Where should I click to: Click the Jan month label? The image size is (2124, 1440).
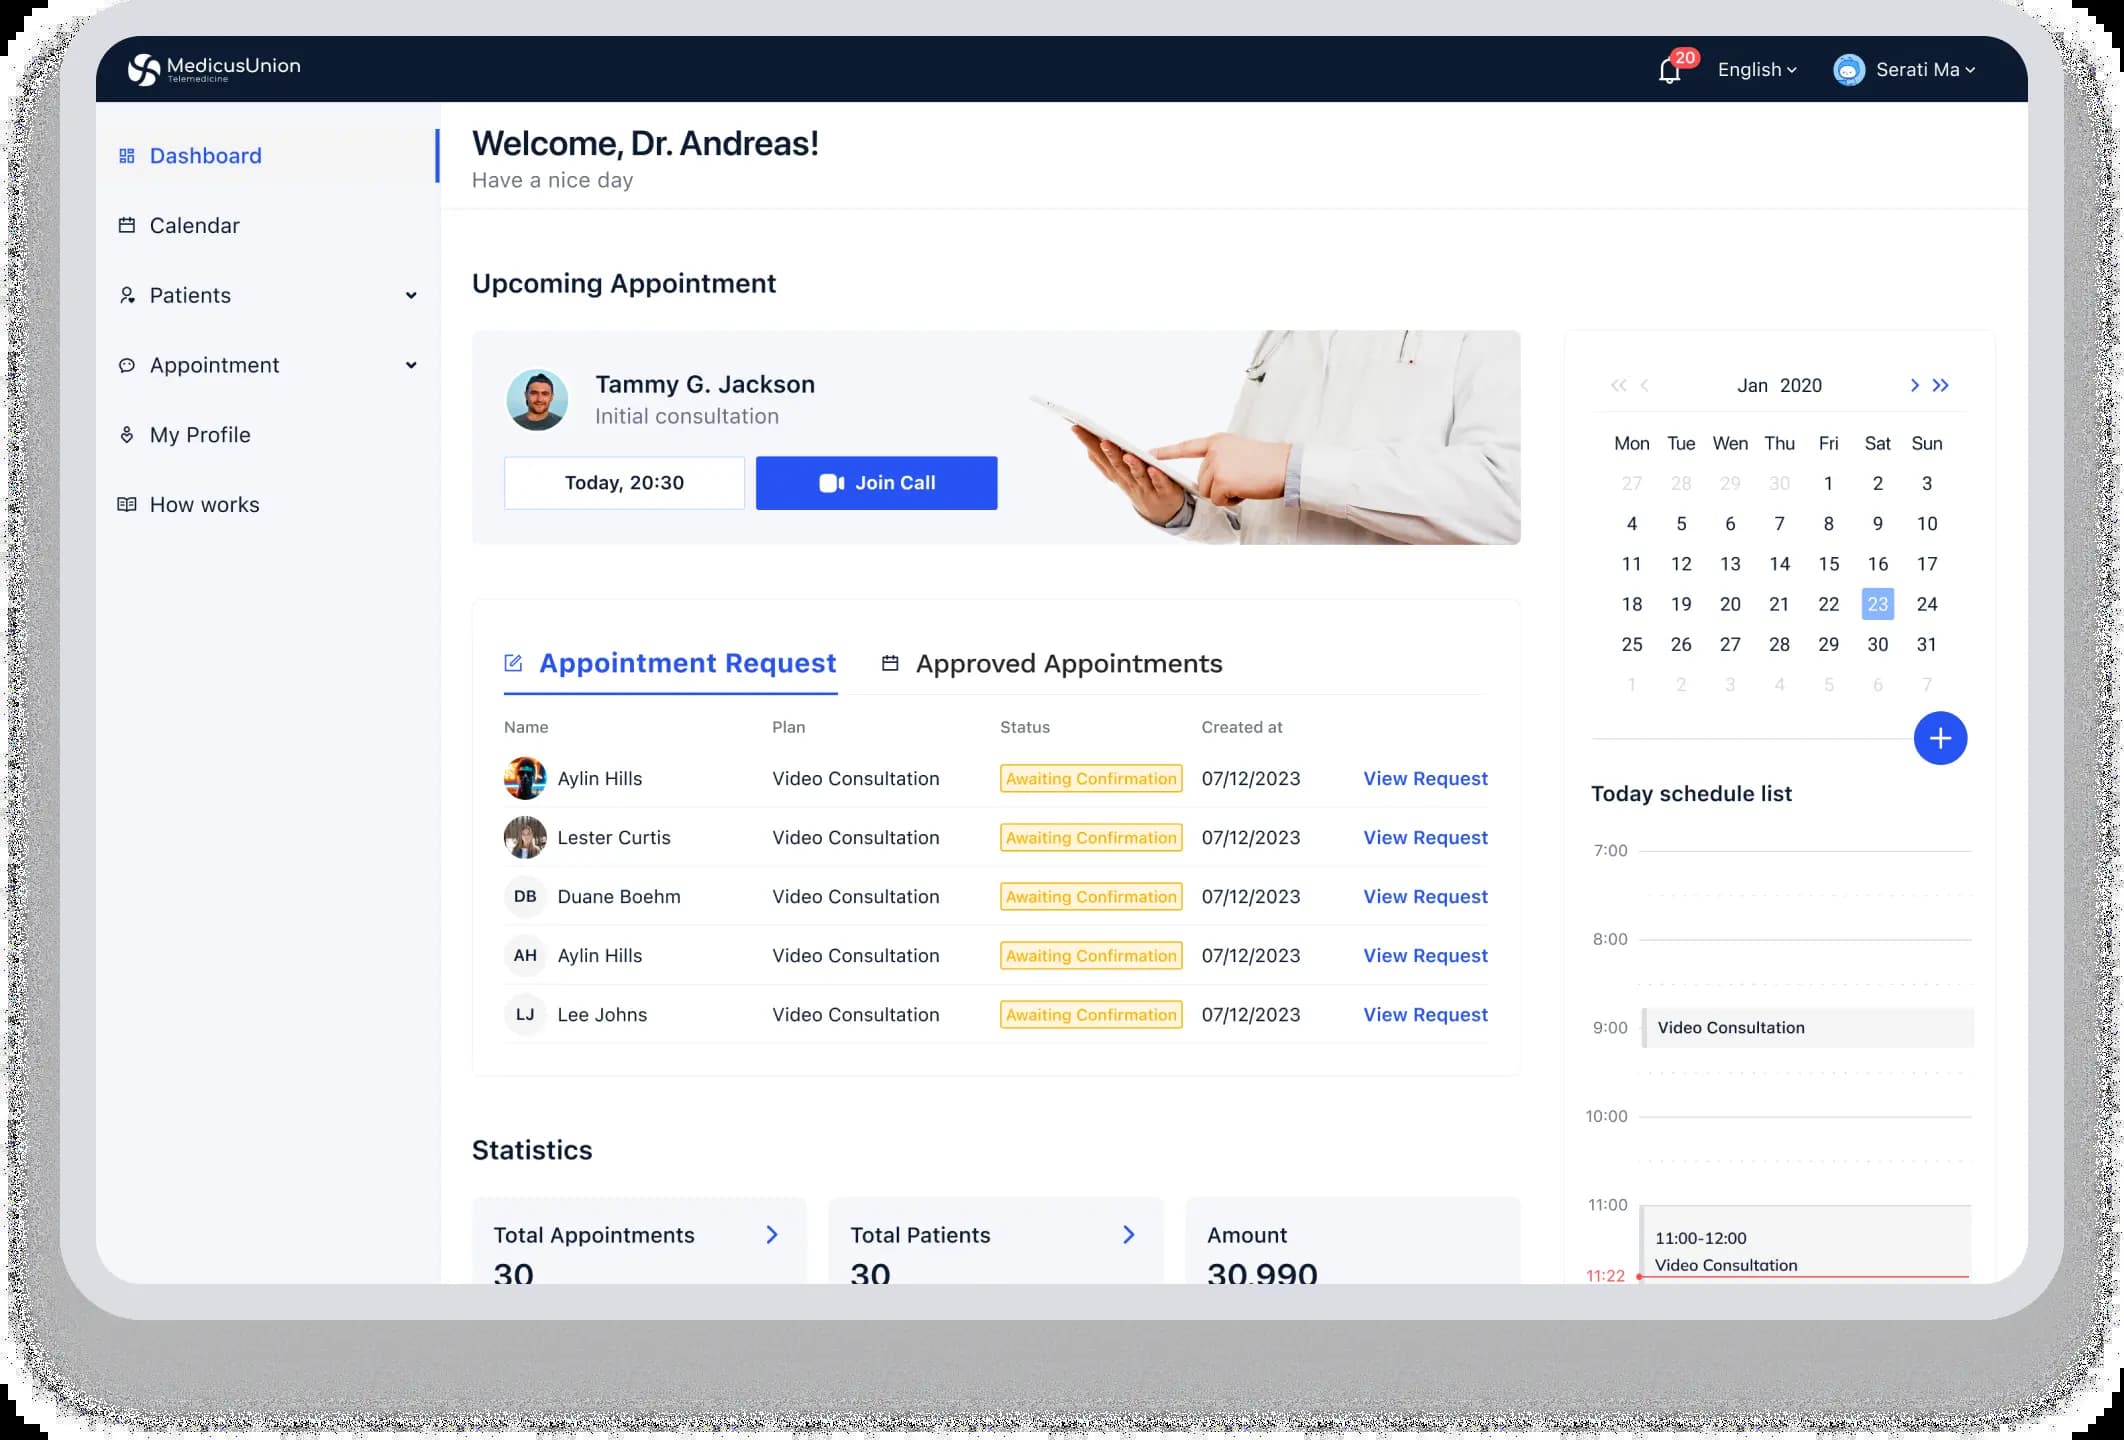point(1752,386)
